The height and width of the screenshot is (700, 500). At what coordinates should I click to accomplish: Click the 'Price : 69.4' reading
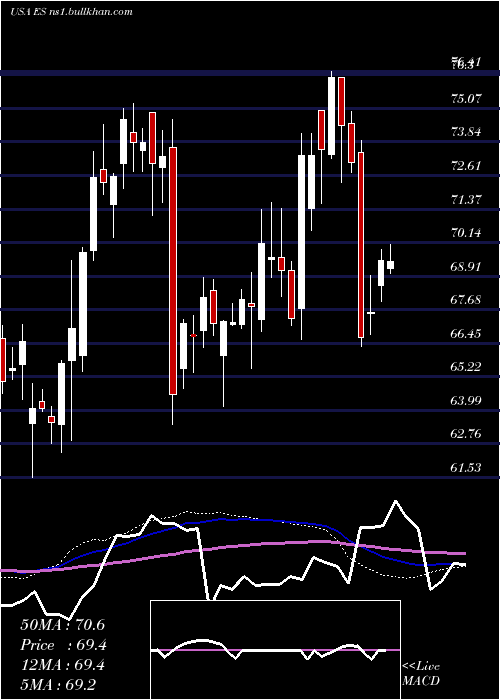[63, 645]
